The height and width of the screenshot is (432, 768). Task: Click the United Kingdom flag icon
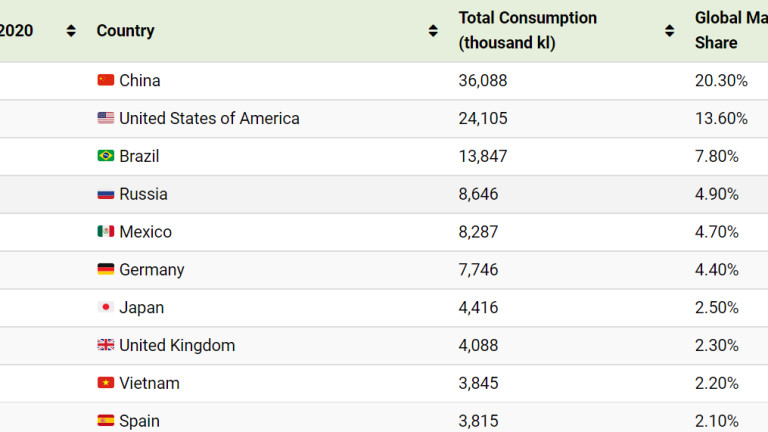105,345
